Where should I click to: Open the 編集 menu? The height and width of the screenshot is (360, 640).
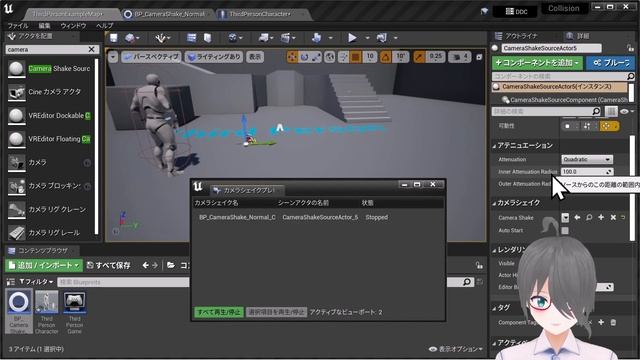tap(44, 25)
